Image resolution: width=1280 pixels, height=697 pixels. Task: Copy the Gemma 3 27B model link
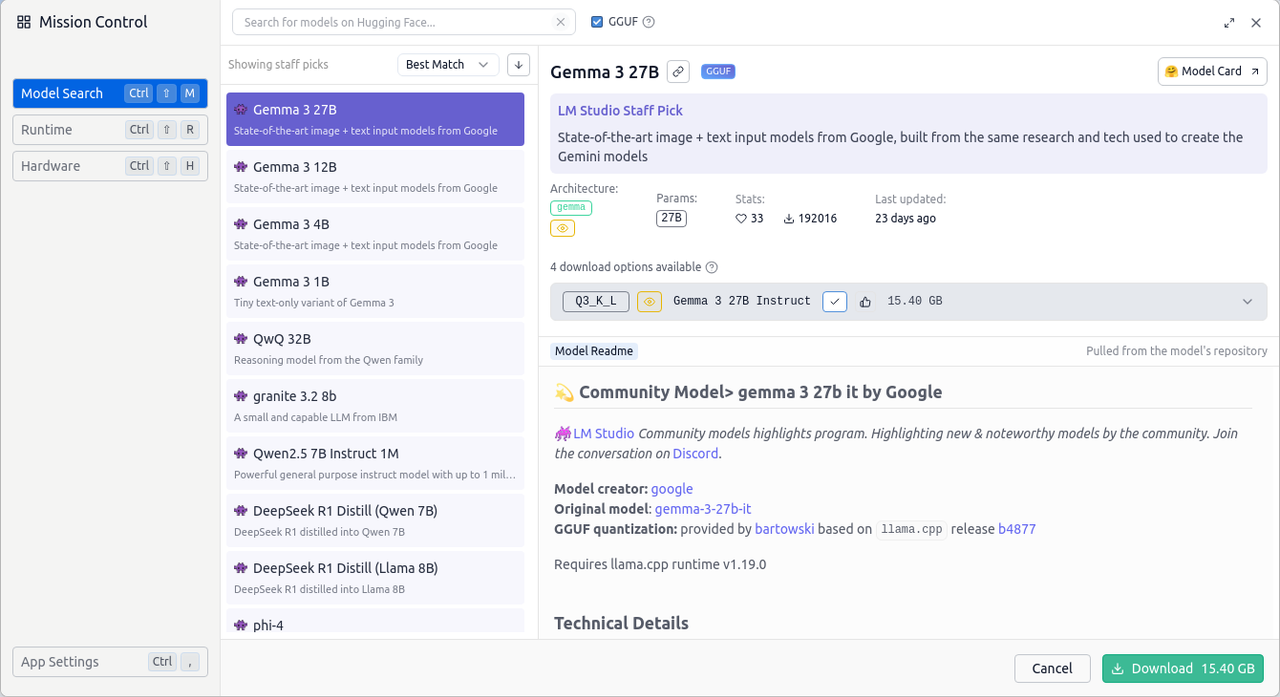point(678,71)
